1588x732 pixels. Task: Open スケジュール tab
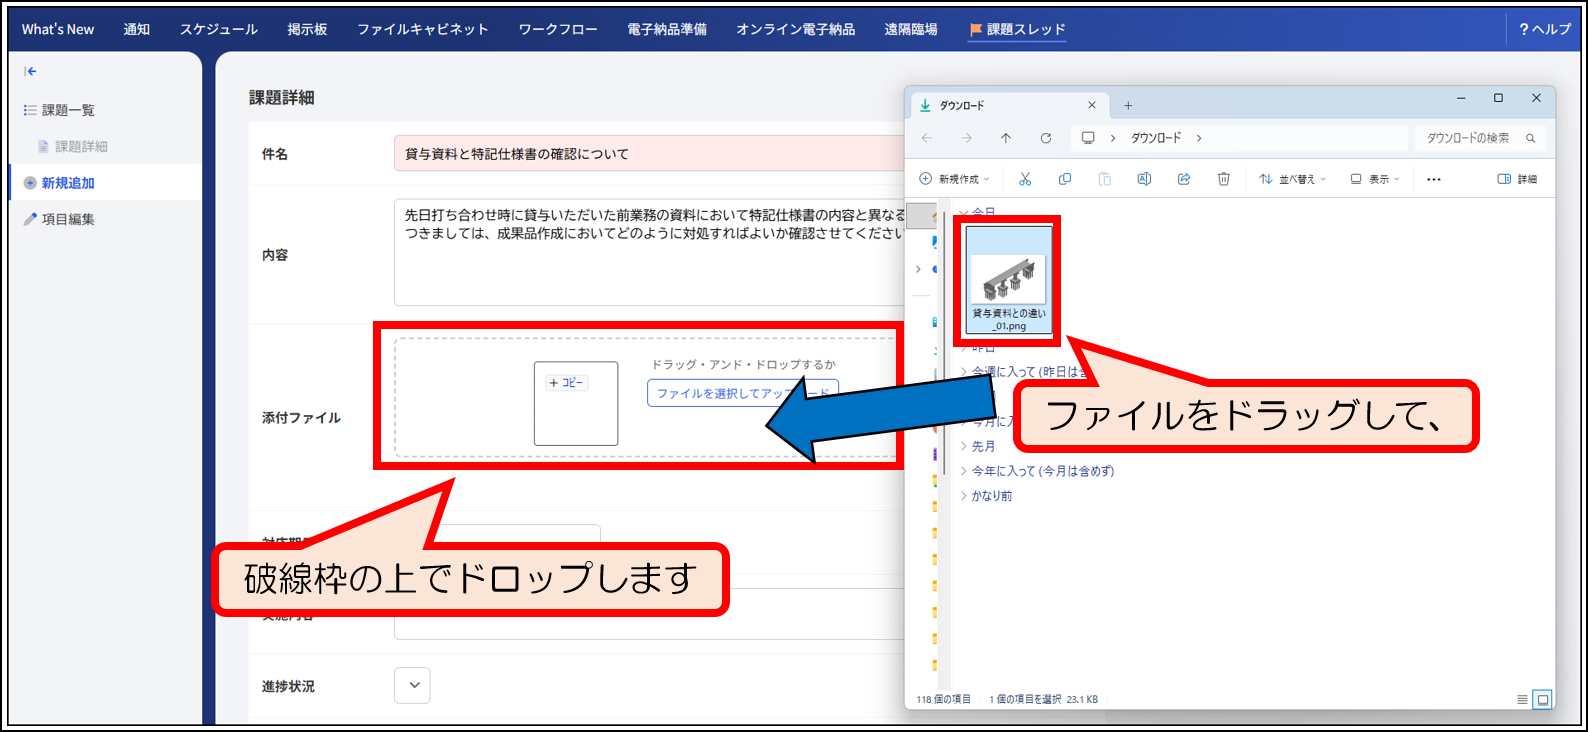point(219,29)
